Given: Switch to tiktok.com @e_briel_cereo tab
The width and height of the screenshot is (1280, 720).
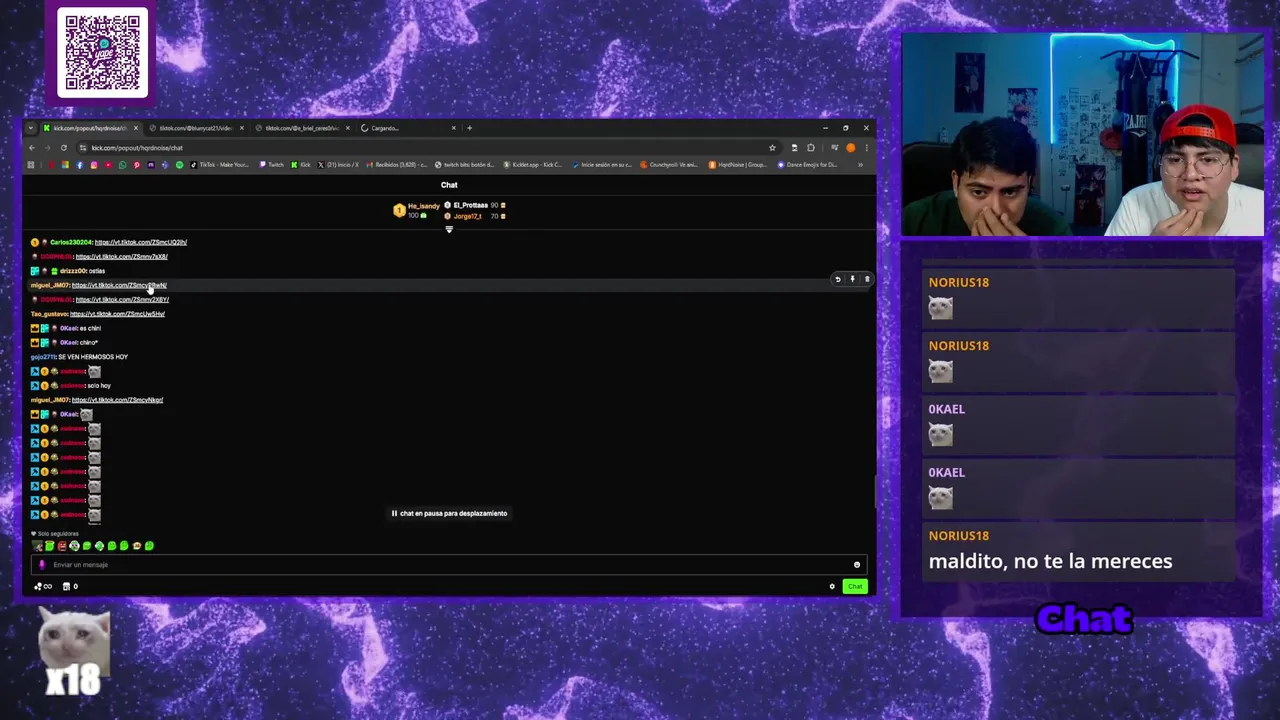Looking at the screenshot, I should [x=302, y=128].
